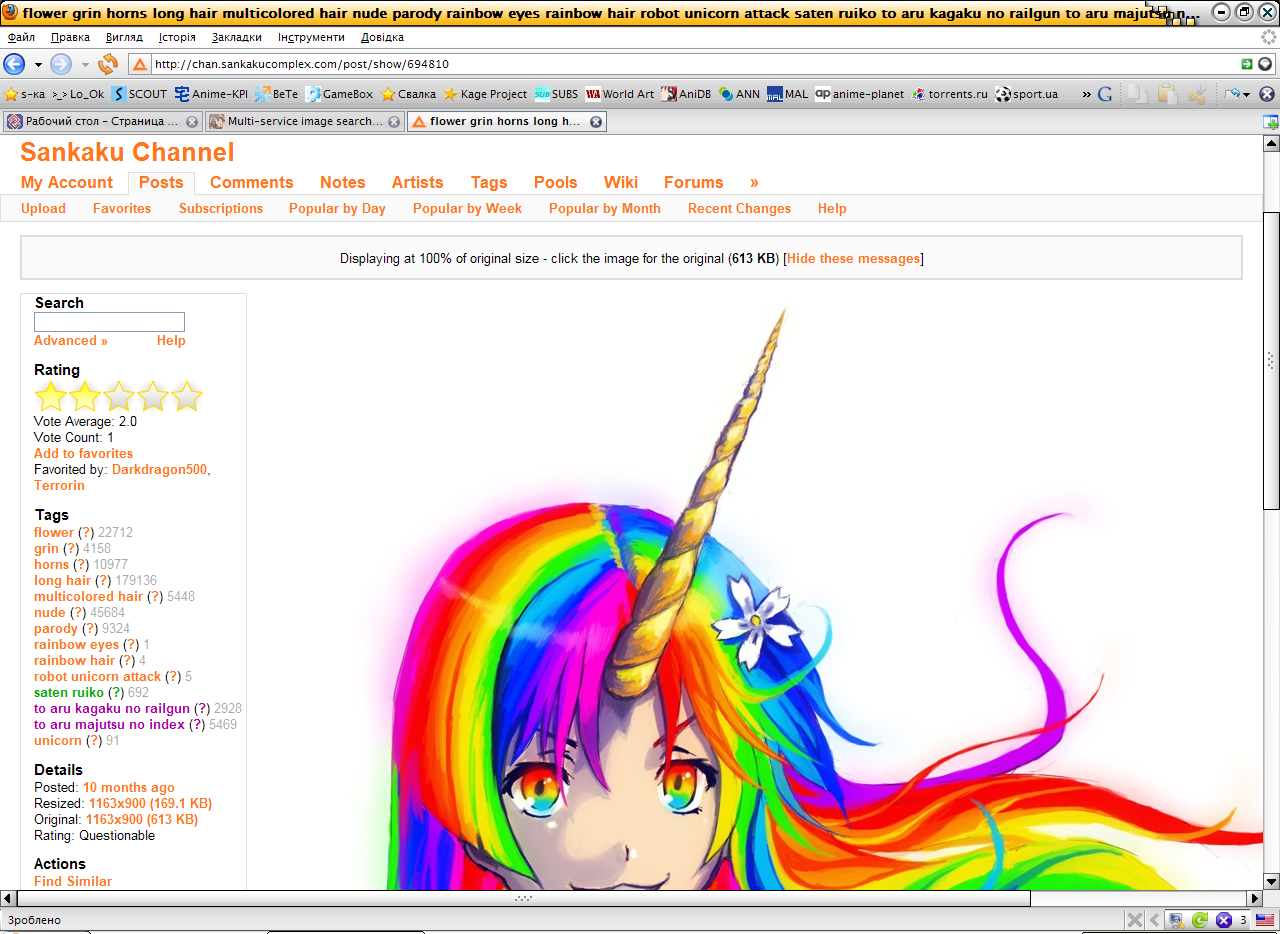Click Add to favorites
Image resolution: width=1280 pixels, height=934 pixels.
point(83,453)
